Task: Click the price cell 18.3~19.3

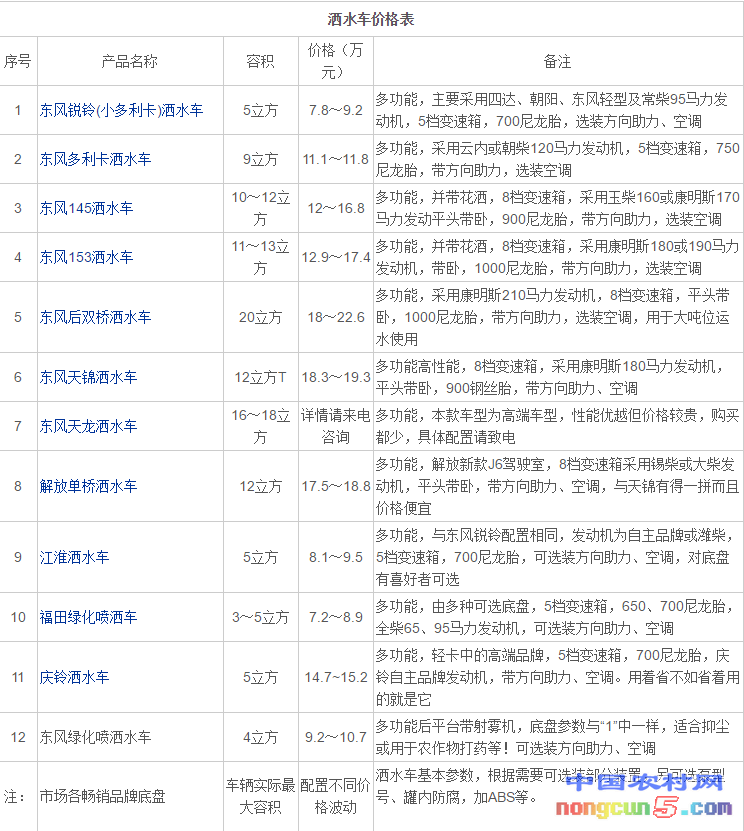Action: tap(335, 377)
